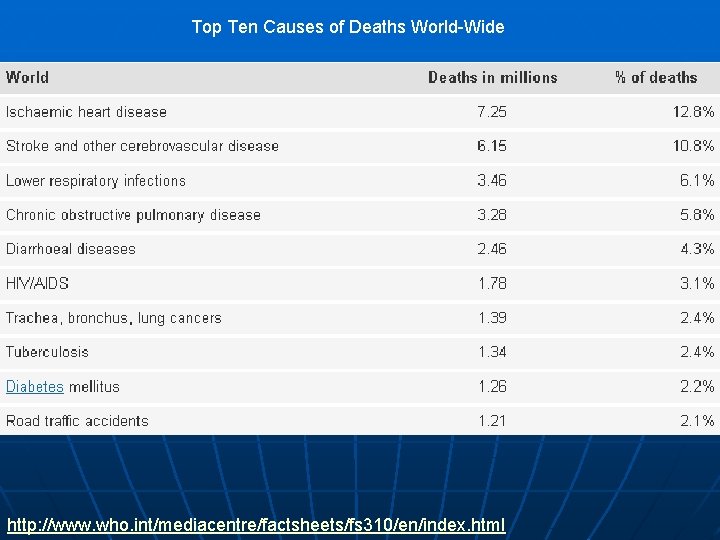
Task: Click 'Stroke and other cerebrovascular disease'
Action: [142, 146]
